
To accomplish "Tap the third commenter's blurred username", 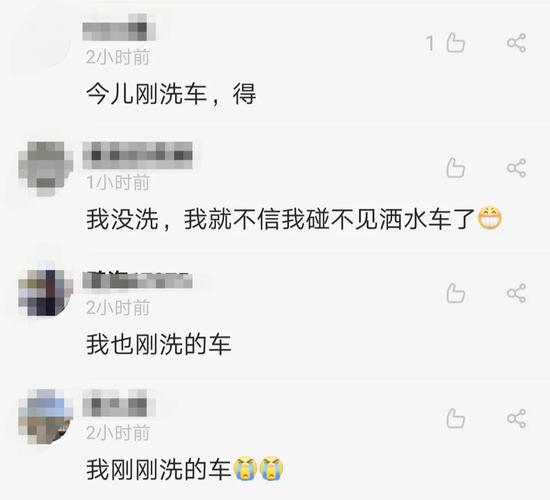I will [138, 280].
